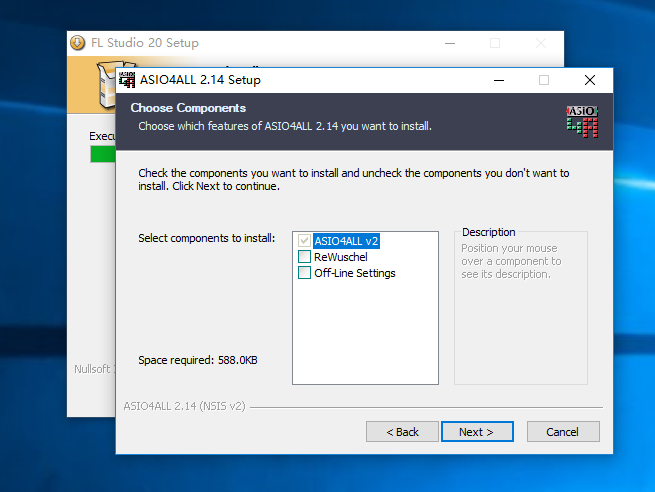Viewport: 655px width, 492px height.
Task: Cancel the ASIO4ALL setup
Action: click(x=563, y=431)
